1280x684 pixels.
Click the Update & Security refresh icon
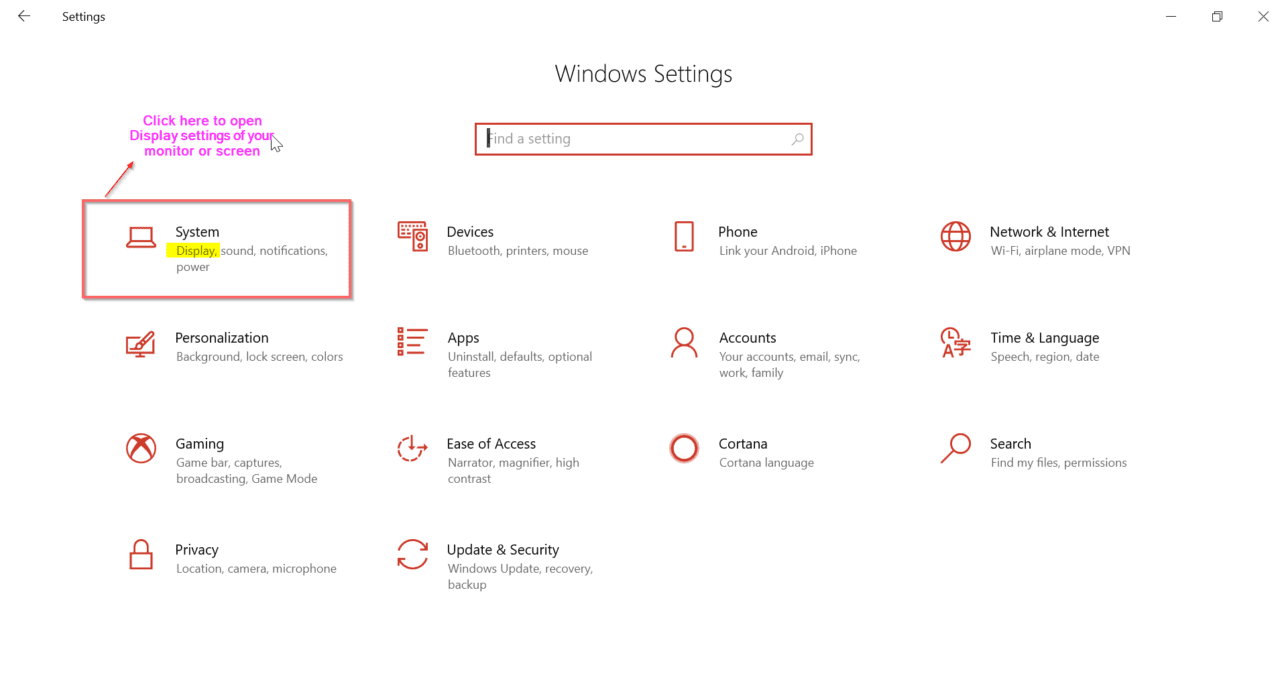pyautogui.click(x=412, y=556)
